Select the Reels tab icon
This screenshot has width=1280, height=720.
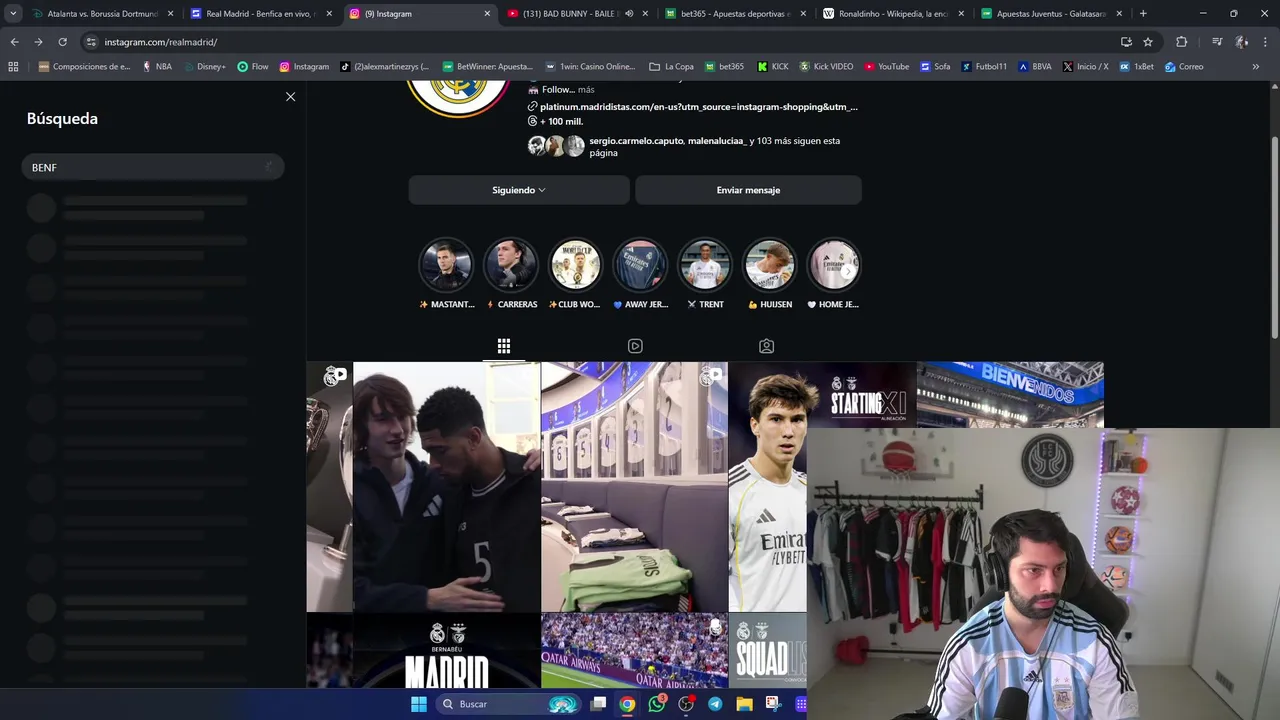[635, 346]
